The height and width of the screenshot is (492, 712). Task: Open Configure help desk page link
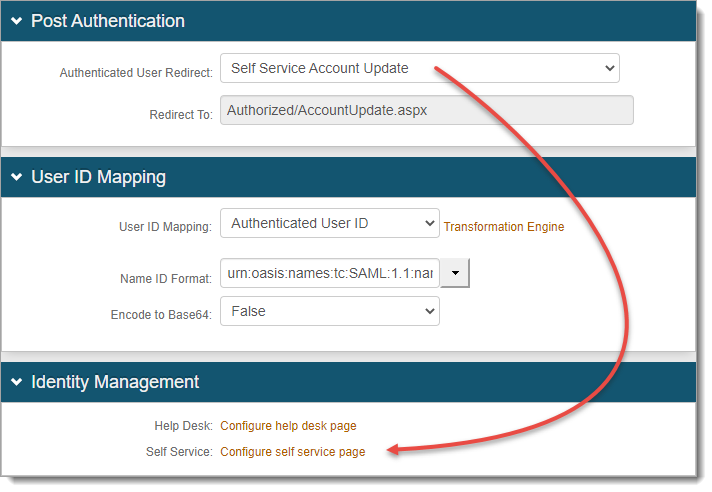(x=288, y=426)
